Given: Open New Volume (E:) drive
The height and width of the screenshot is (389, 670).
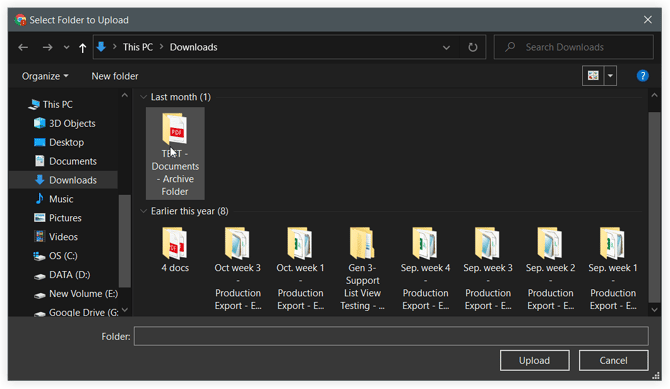Looking at the screenshot, I should [x=76, y=294].
